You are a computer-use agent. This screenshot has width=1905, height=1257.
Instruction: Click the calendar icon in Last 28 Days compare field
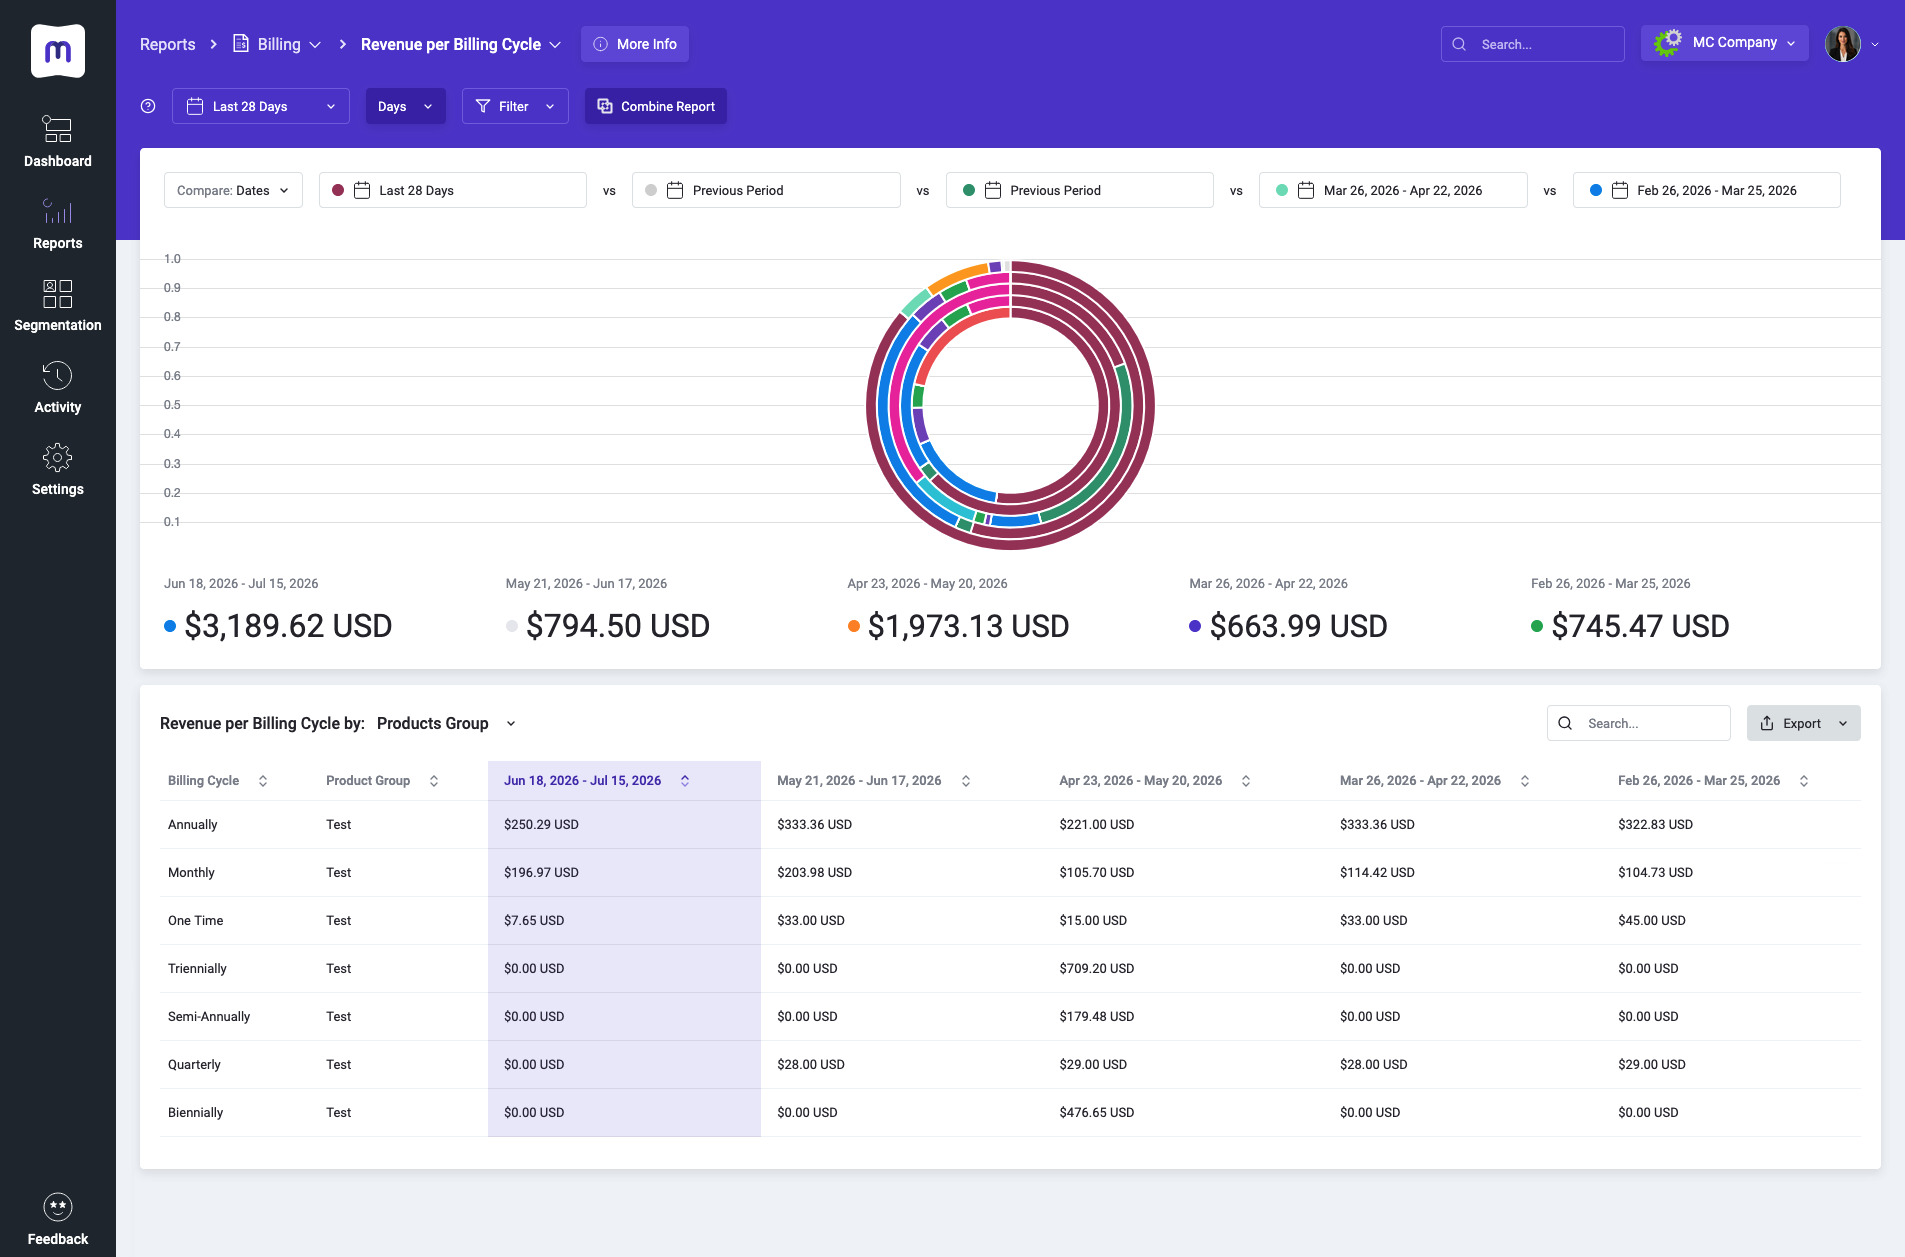(x=362, y=190)
